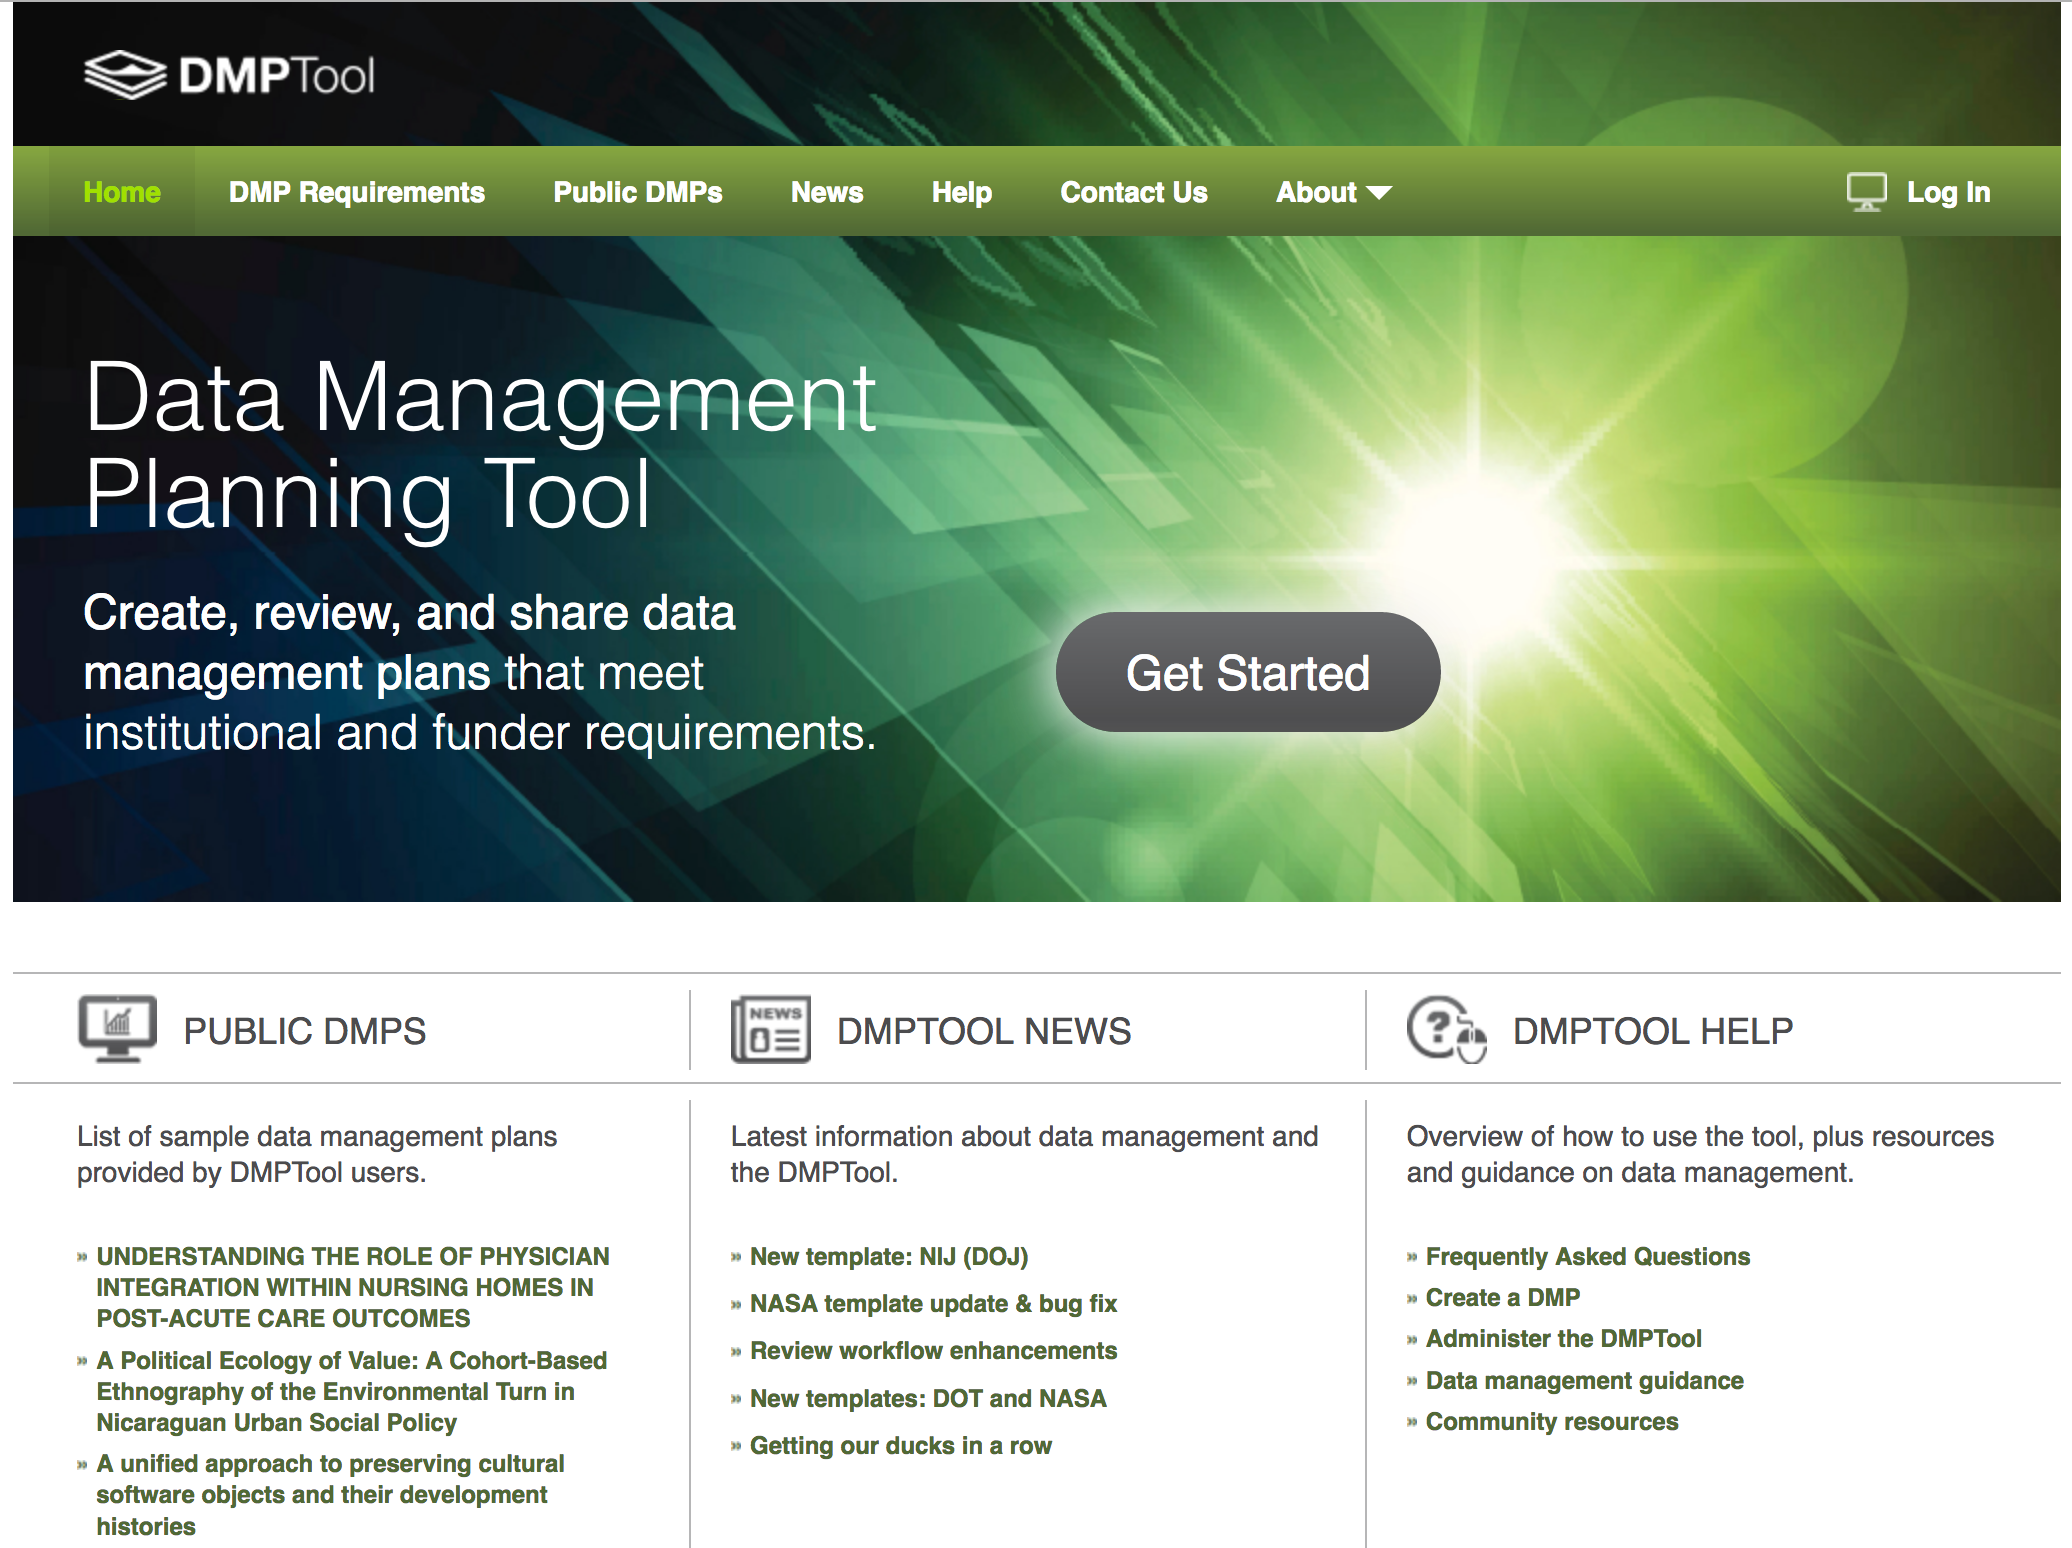
Task: Read the Getting our ducks in a row post
Action: pos(901,1446)
